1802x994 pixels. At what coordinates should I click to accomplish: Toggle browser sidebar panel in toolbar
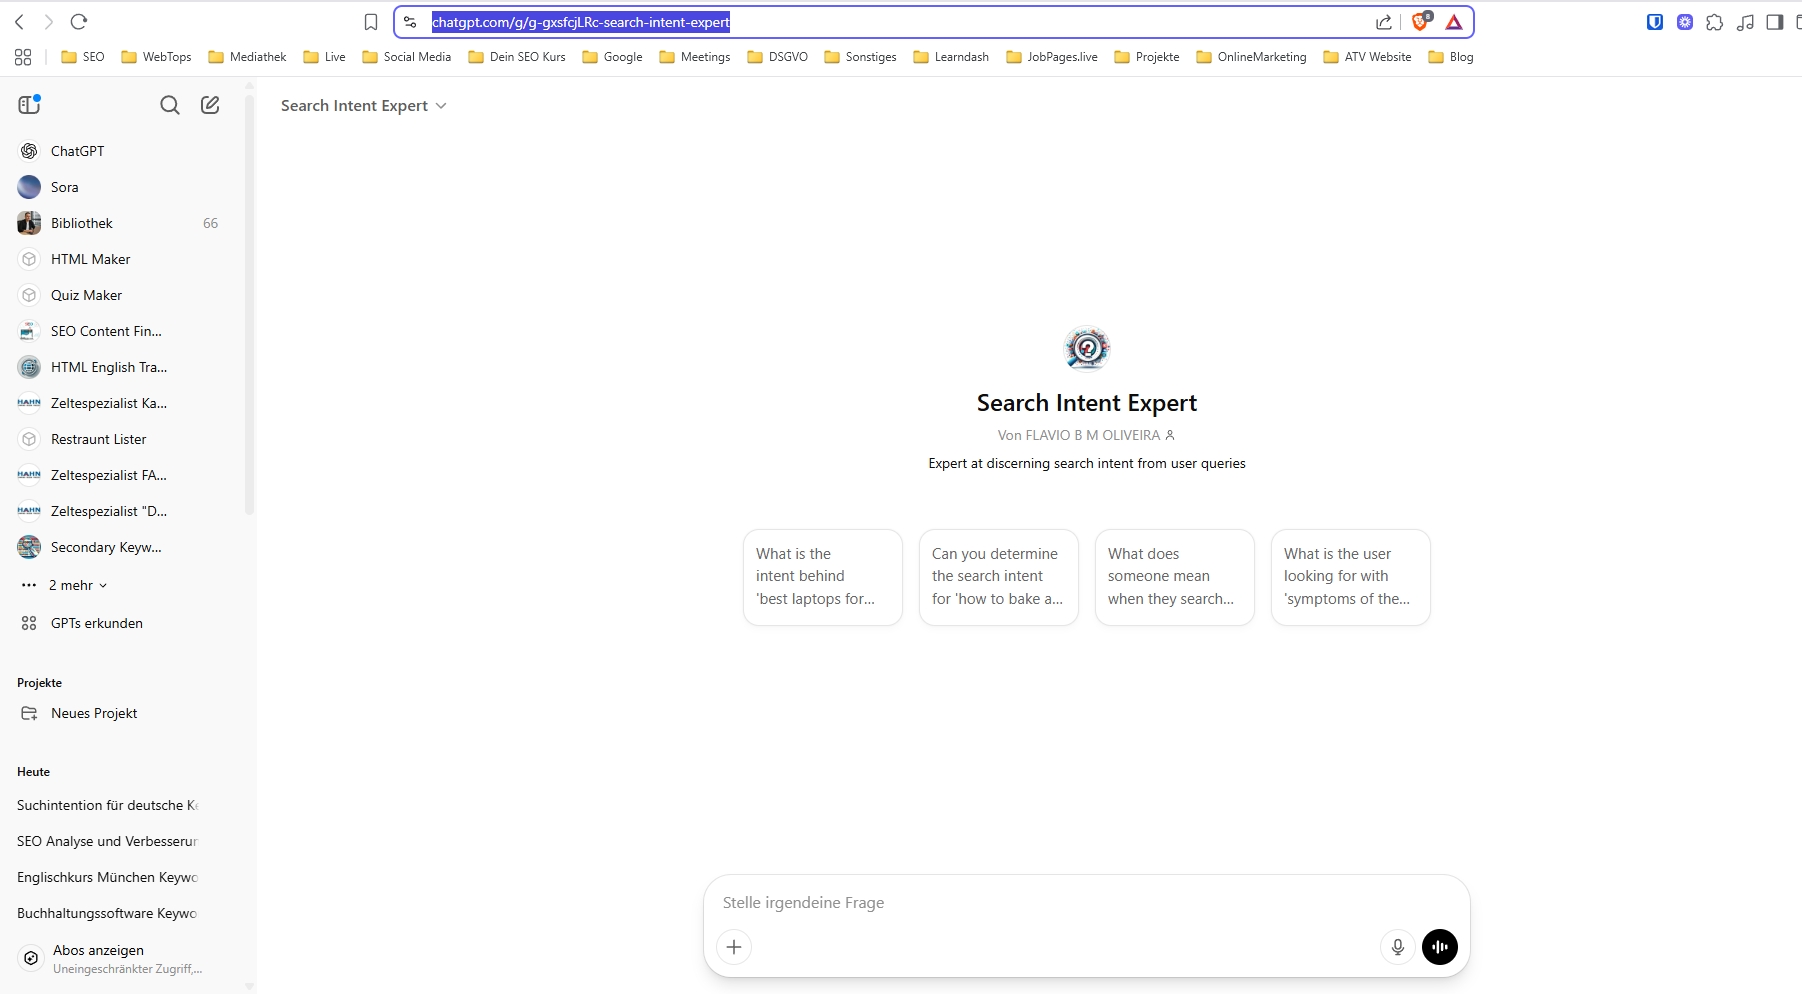coord(1774,22)
